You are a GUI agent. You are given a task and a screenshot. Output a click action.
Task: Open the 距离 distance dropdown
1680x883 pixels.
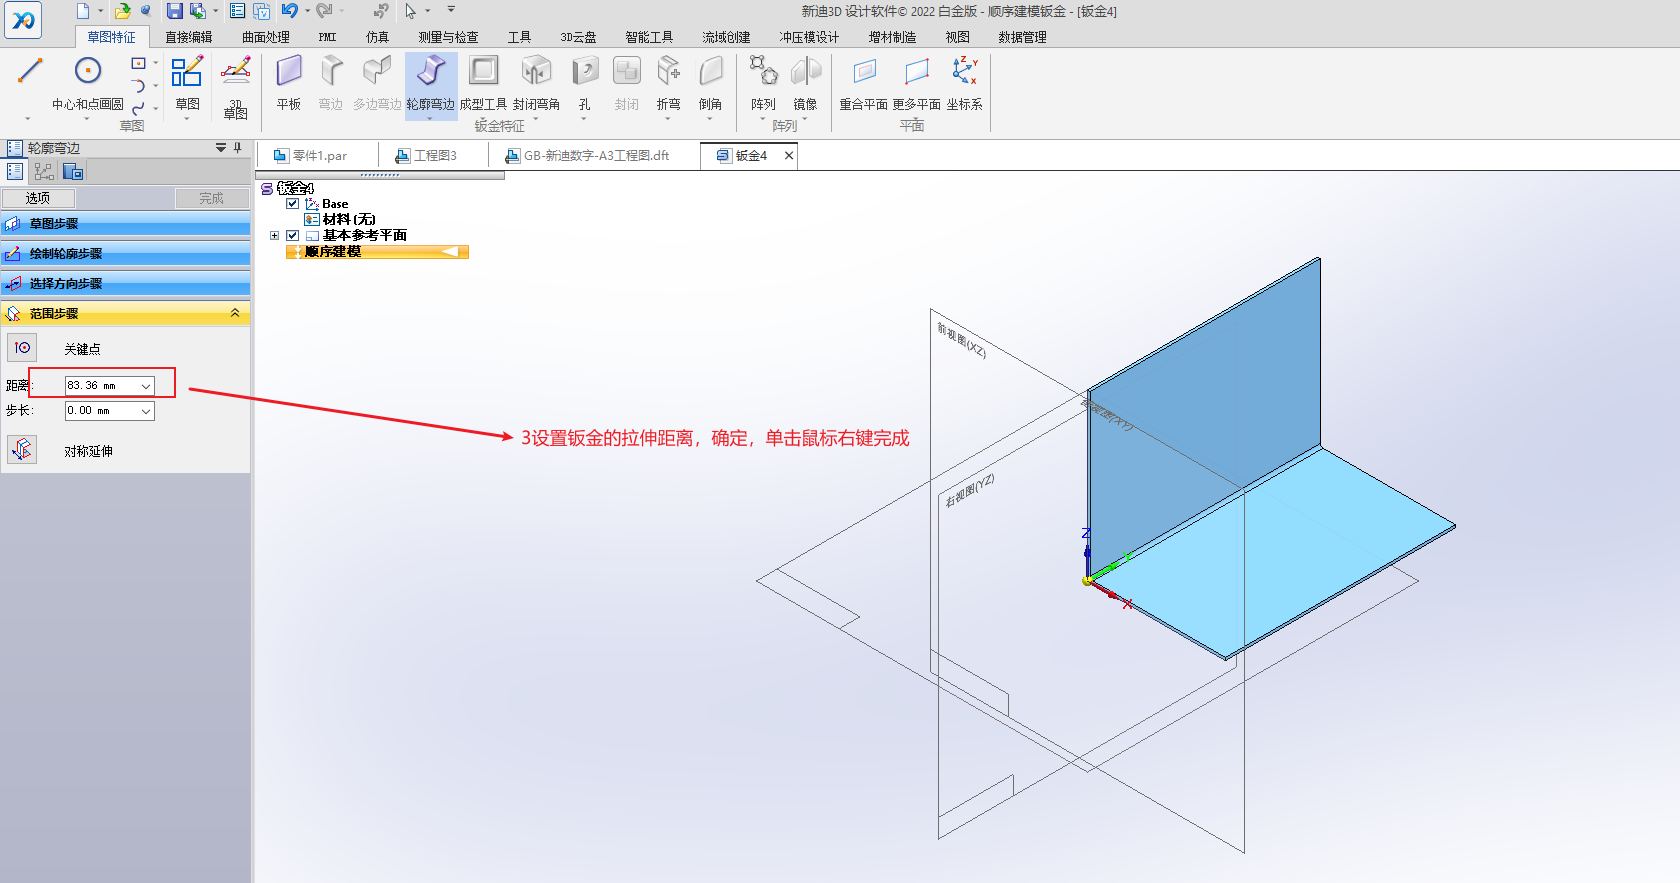146,386
